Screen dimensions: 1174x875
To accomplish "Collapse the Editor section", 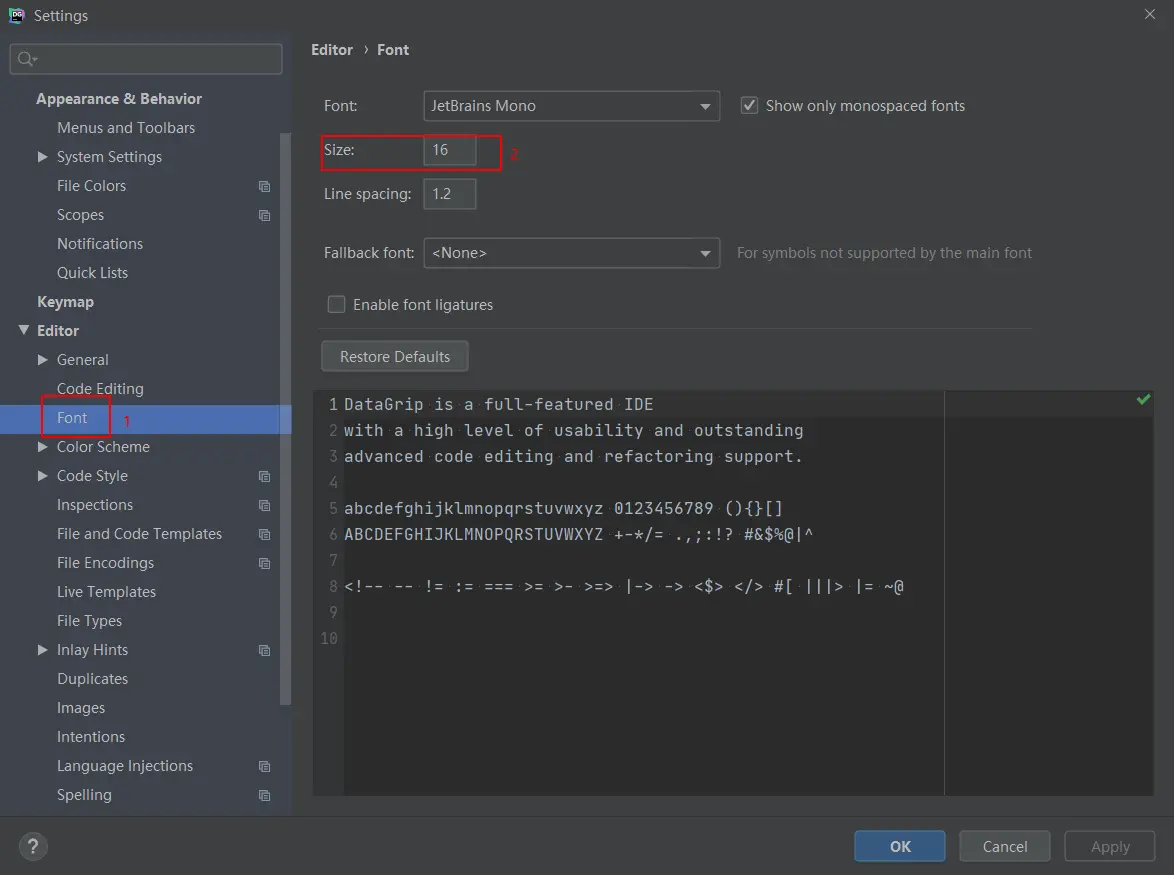I will point(23,330).
